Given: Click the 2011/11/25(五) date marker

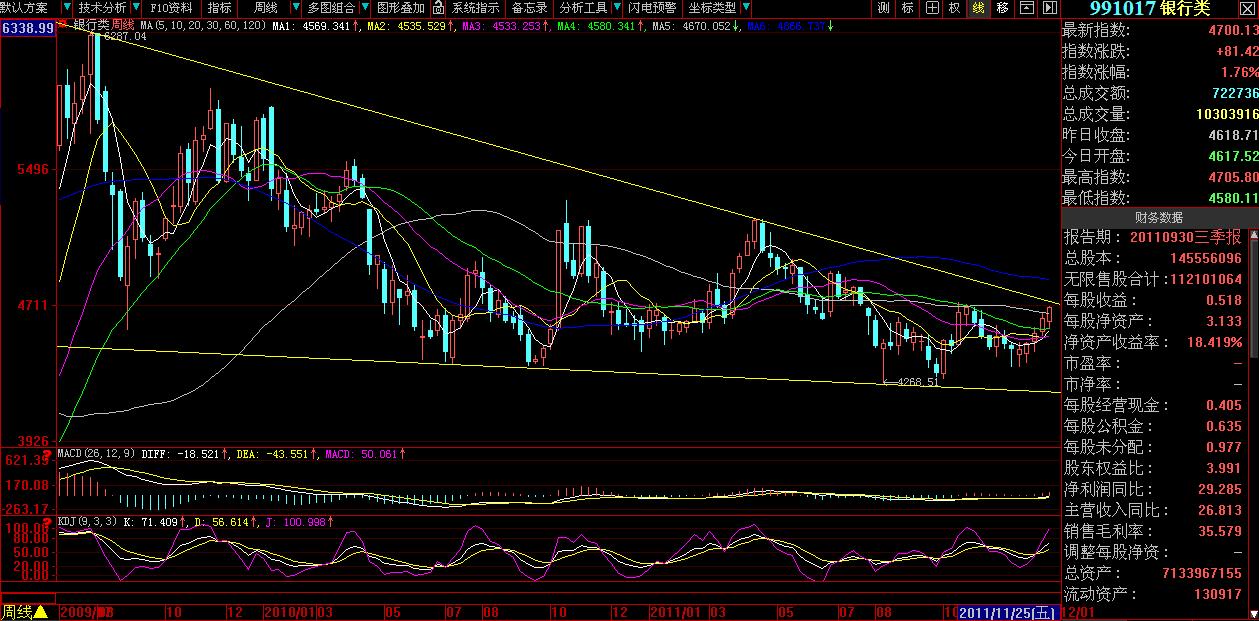Looking at the screenshot, I should [x=1006, y=612].
